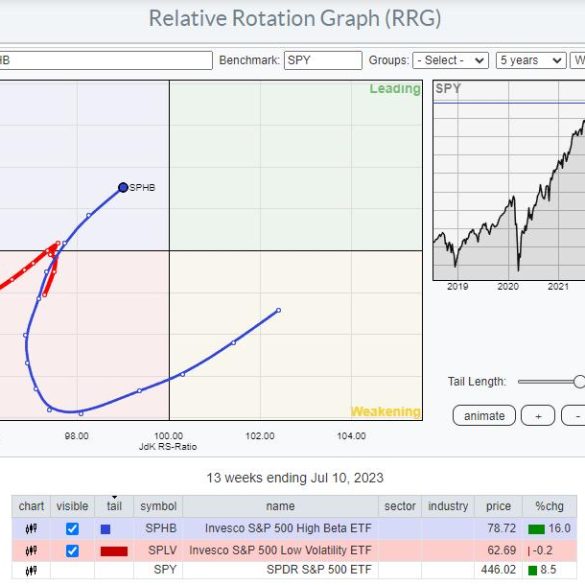The width and height of the screenshot is (585, 585).
Task: Click the 8.5 percent change value
Action: tap(548, 570)
